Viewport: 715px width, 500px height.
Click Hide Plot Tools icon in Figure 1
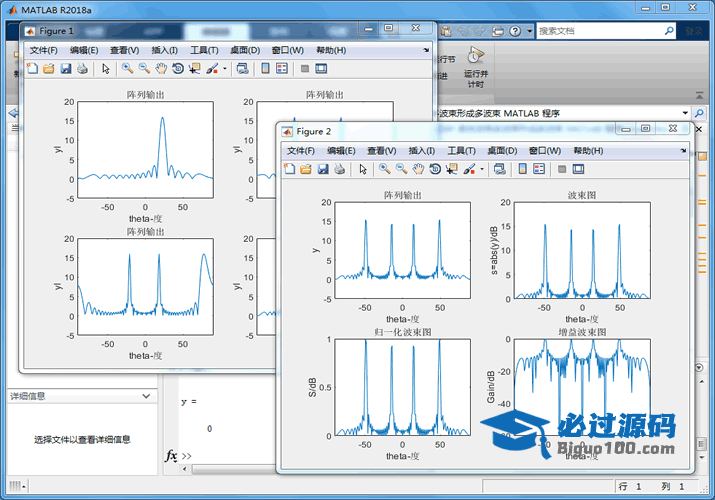pos(305,69)
